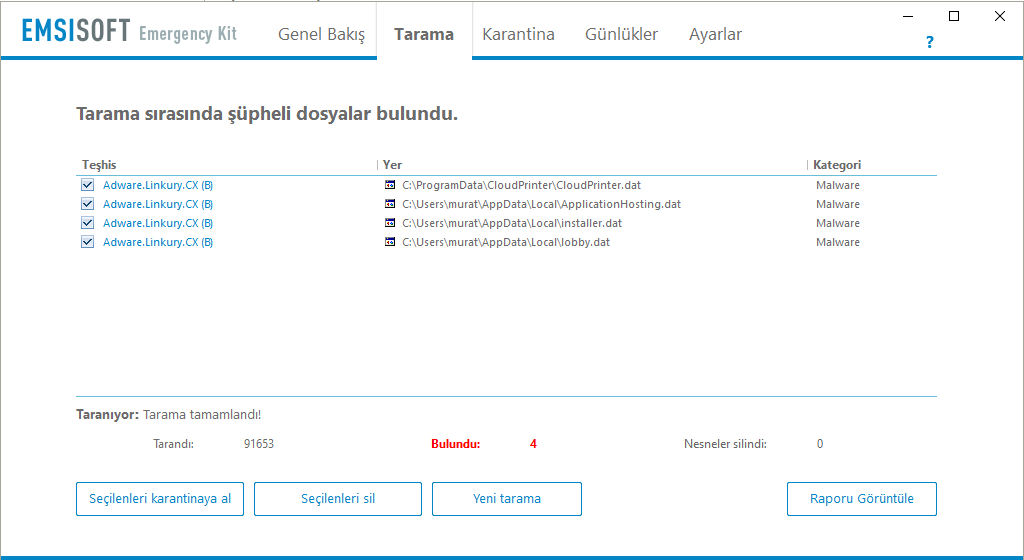Open Adware.Linkury.CX (B) link for CloudPrinter.dat

pyautogui.click(x=158, y=185)
